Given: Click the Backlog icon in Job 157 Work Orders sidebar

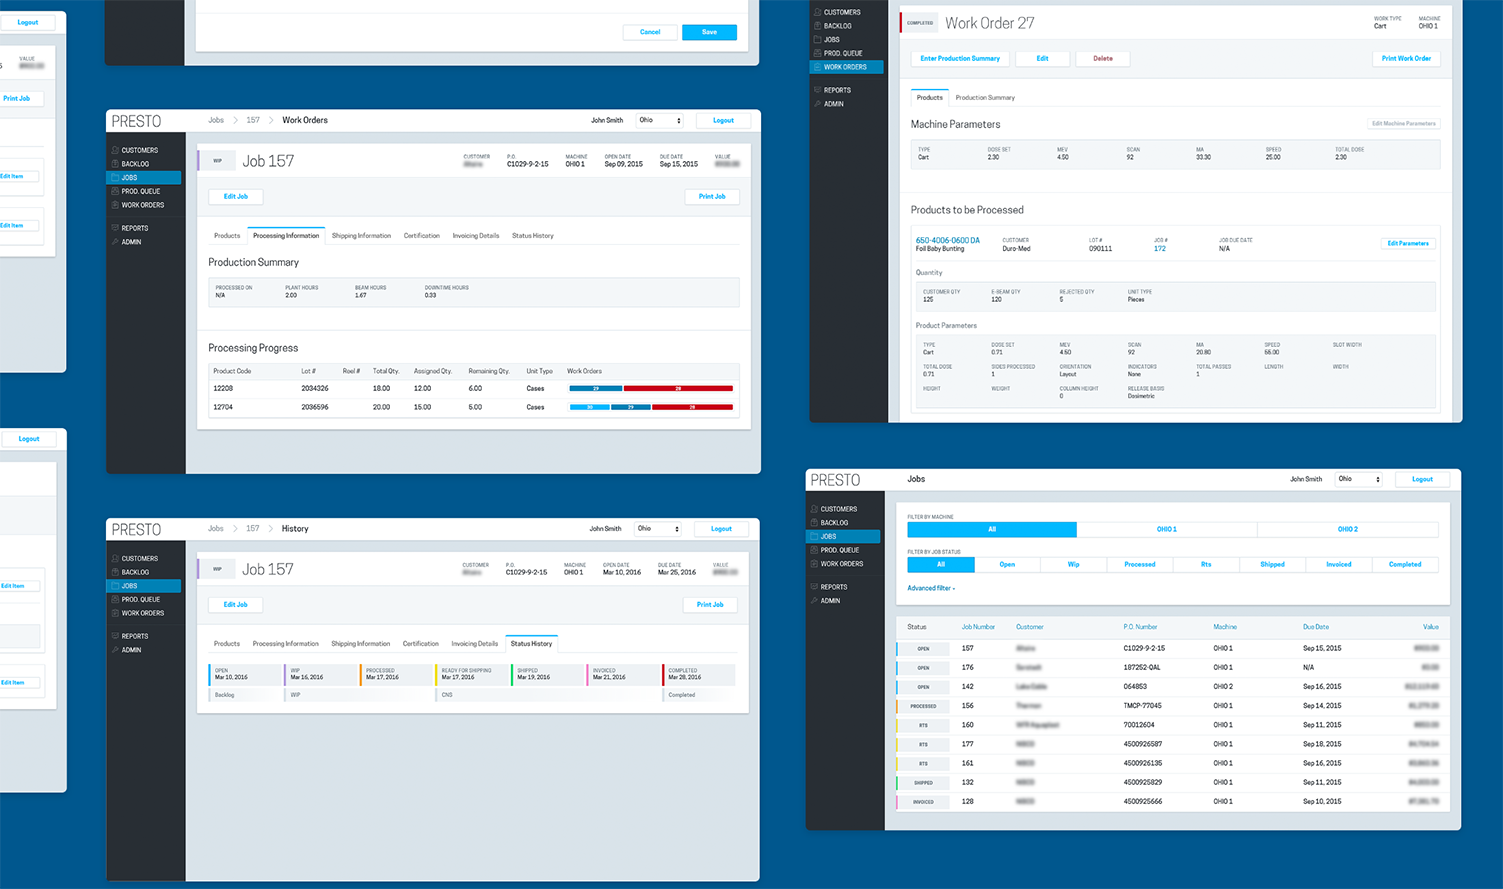Looking at the screenshot, I should click(x=116, y=164).
